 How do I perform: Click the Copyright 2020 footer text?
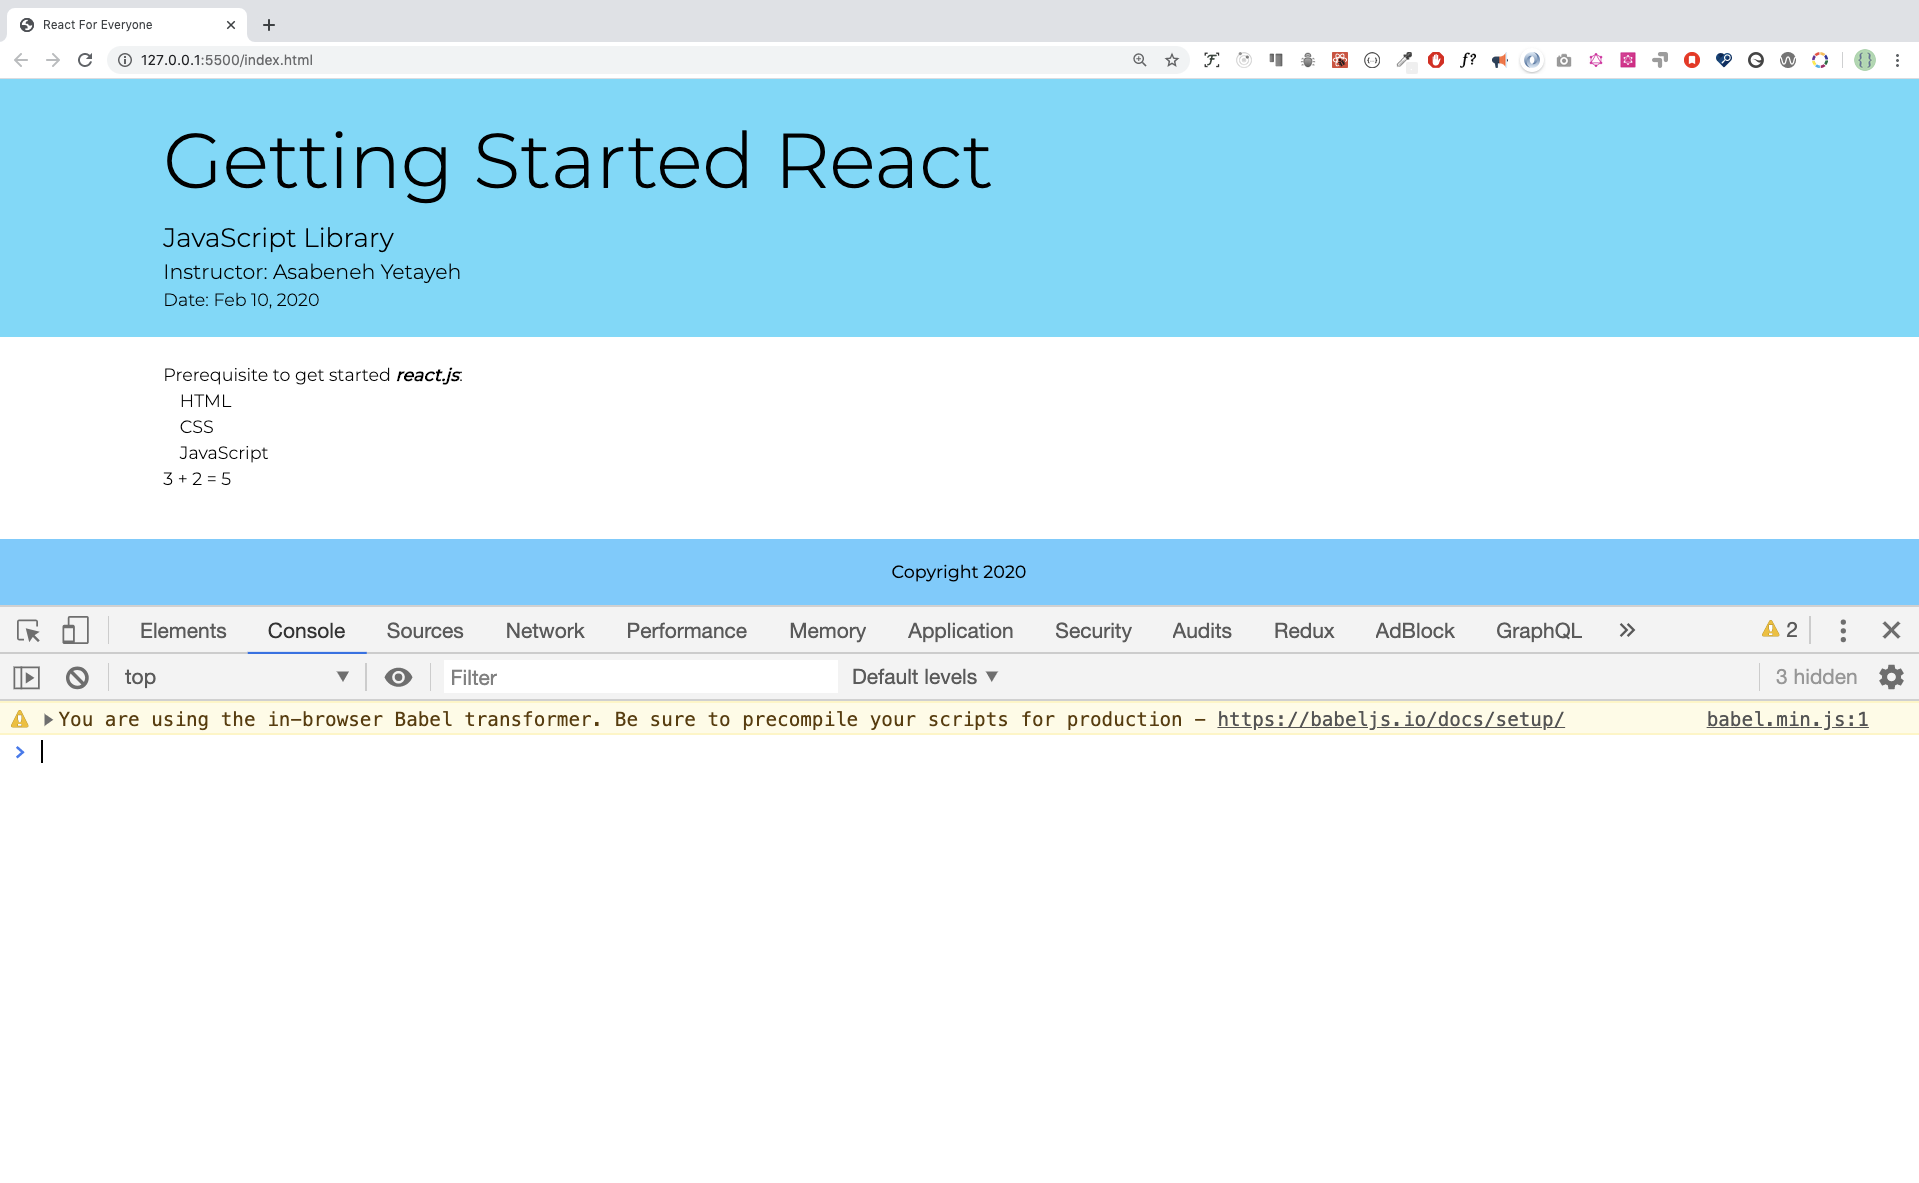click(958, 572)
